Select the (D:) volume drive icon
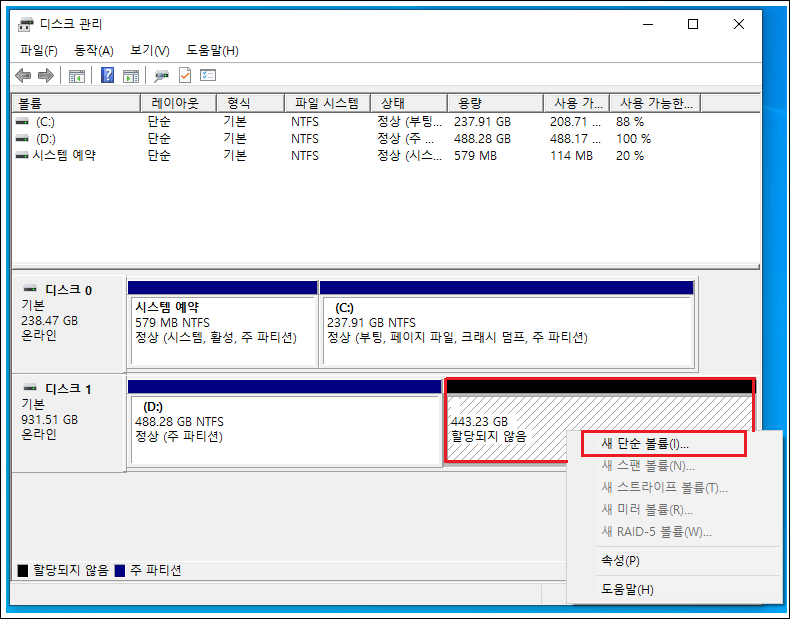This screenshot has height=620, width=792. pyautogui.click(x=22, y=138)
